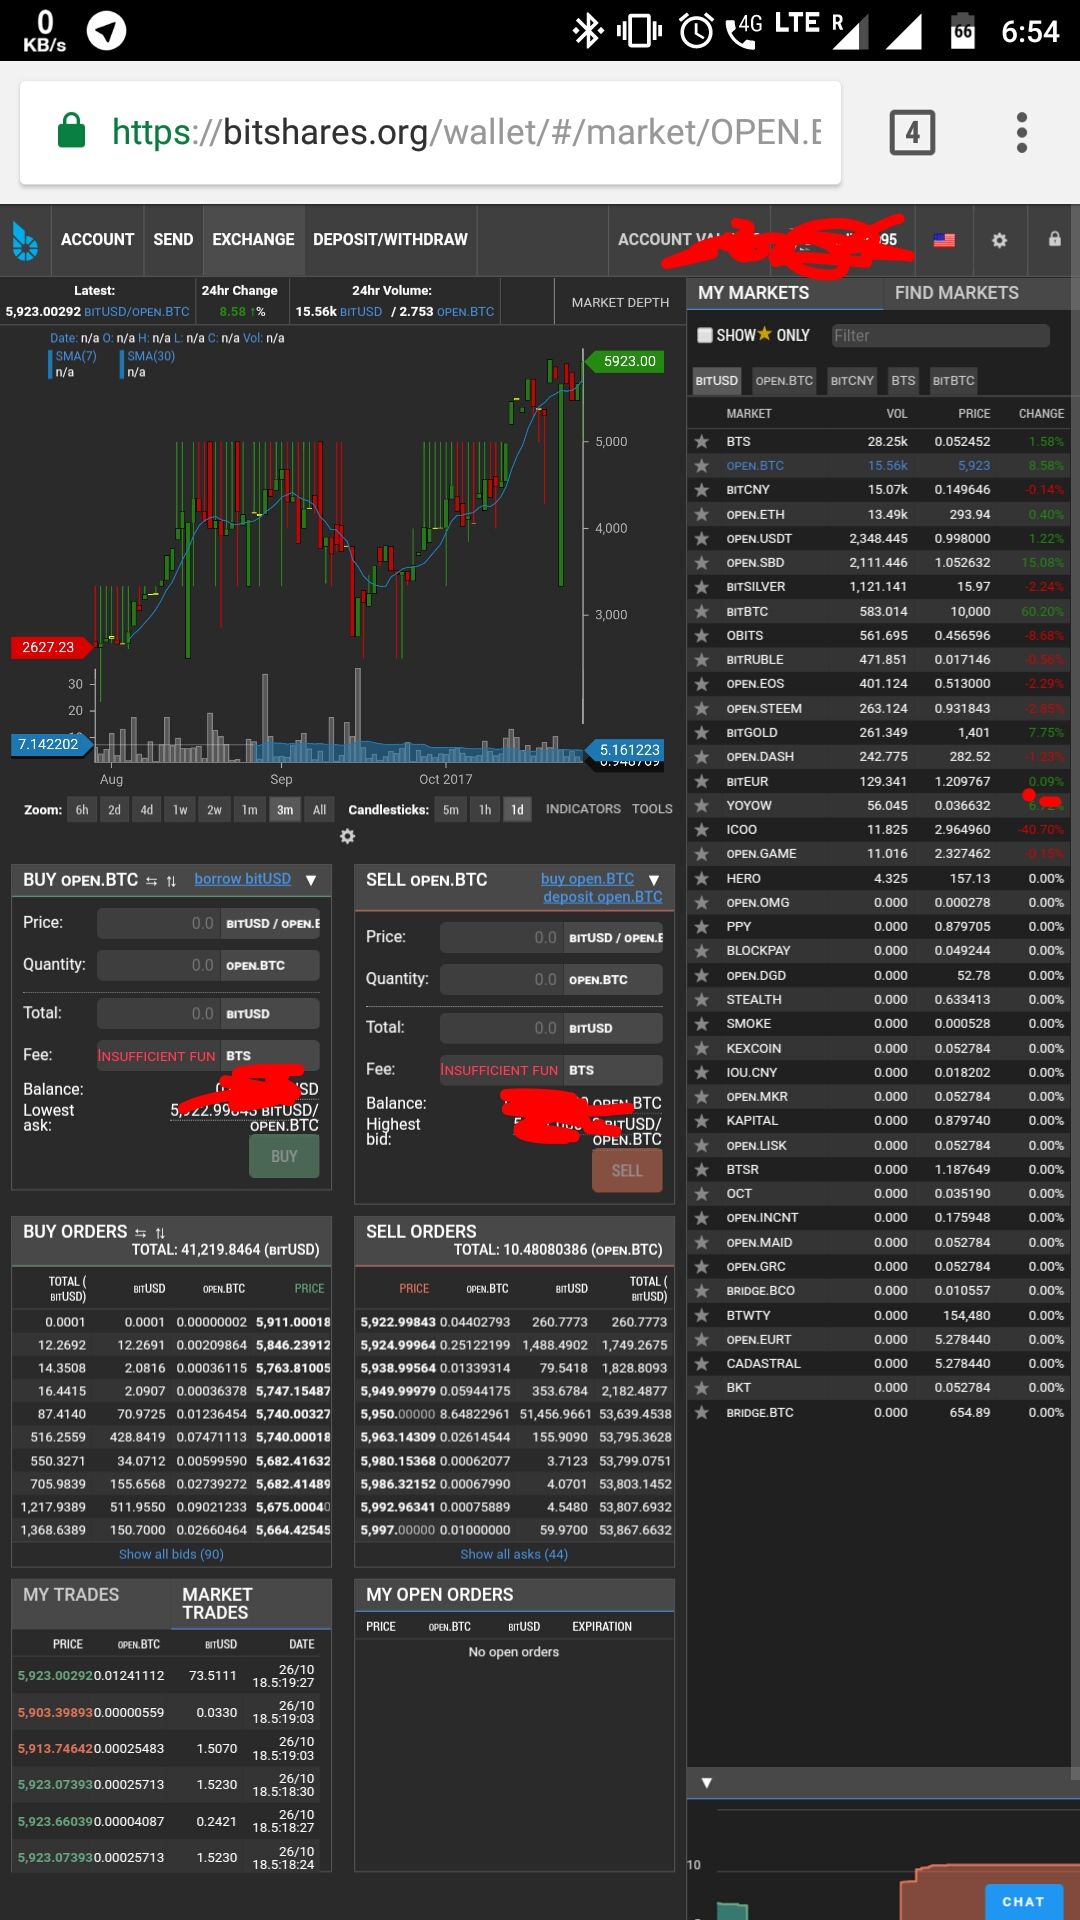Star the OPEN.ETH market row

point(702,514)
